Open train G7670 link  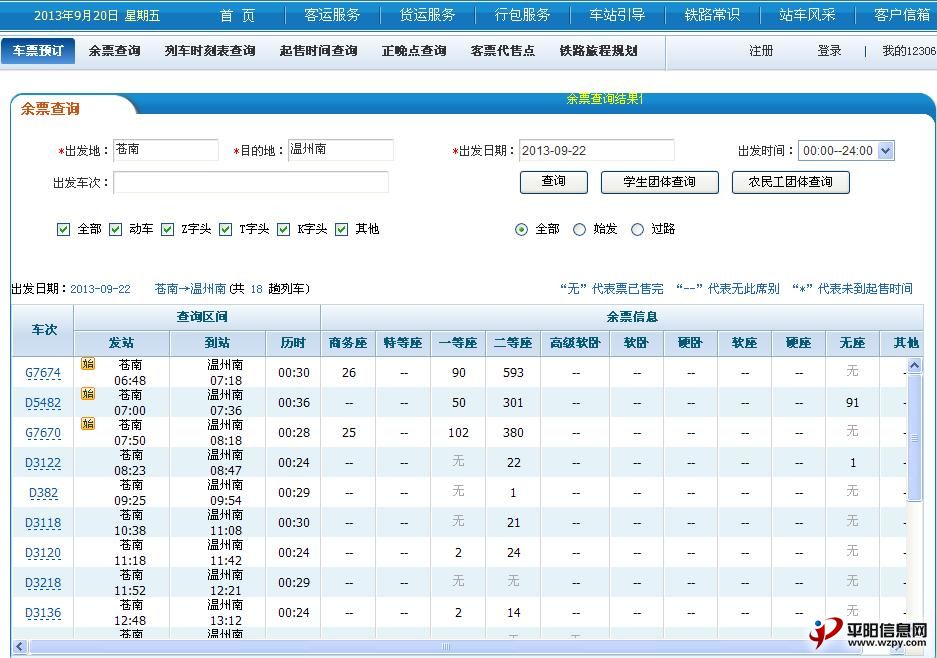(x=43, y=433)
